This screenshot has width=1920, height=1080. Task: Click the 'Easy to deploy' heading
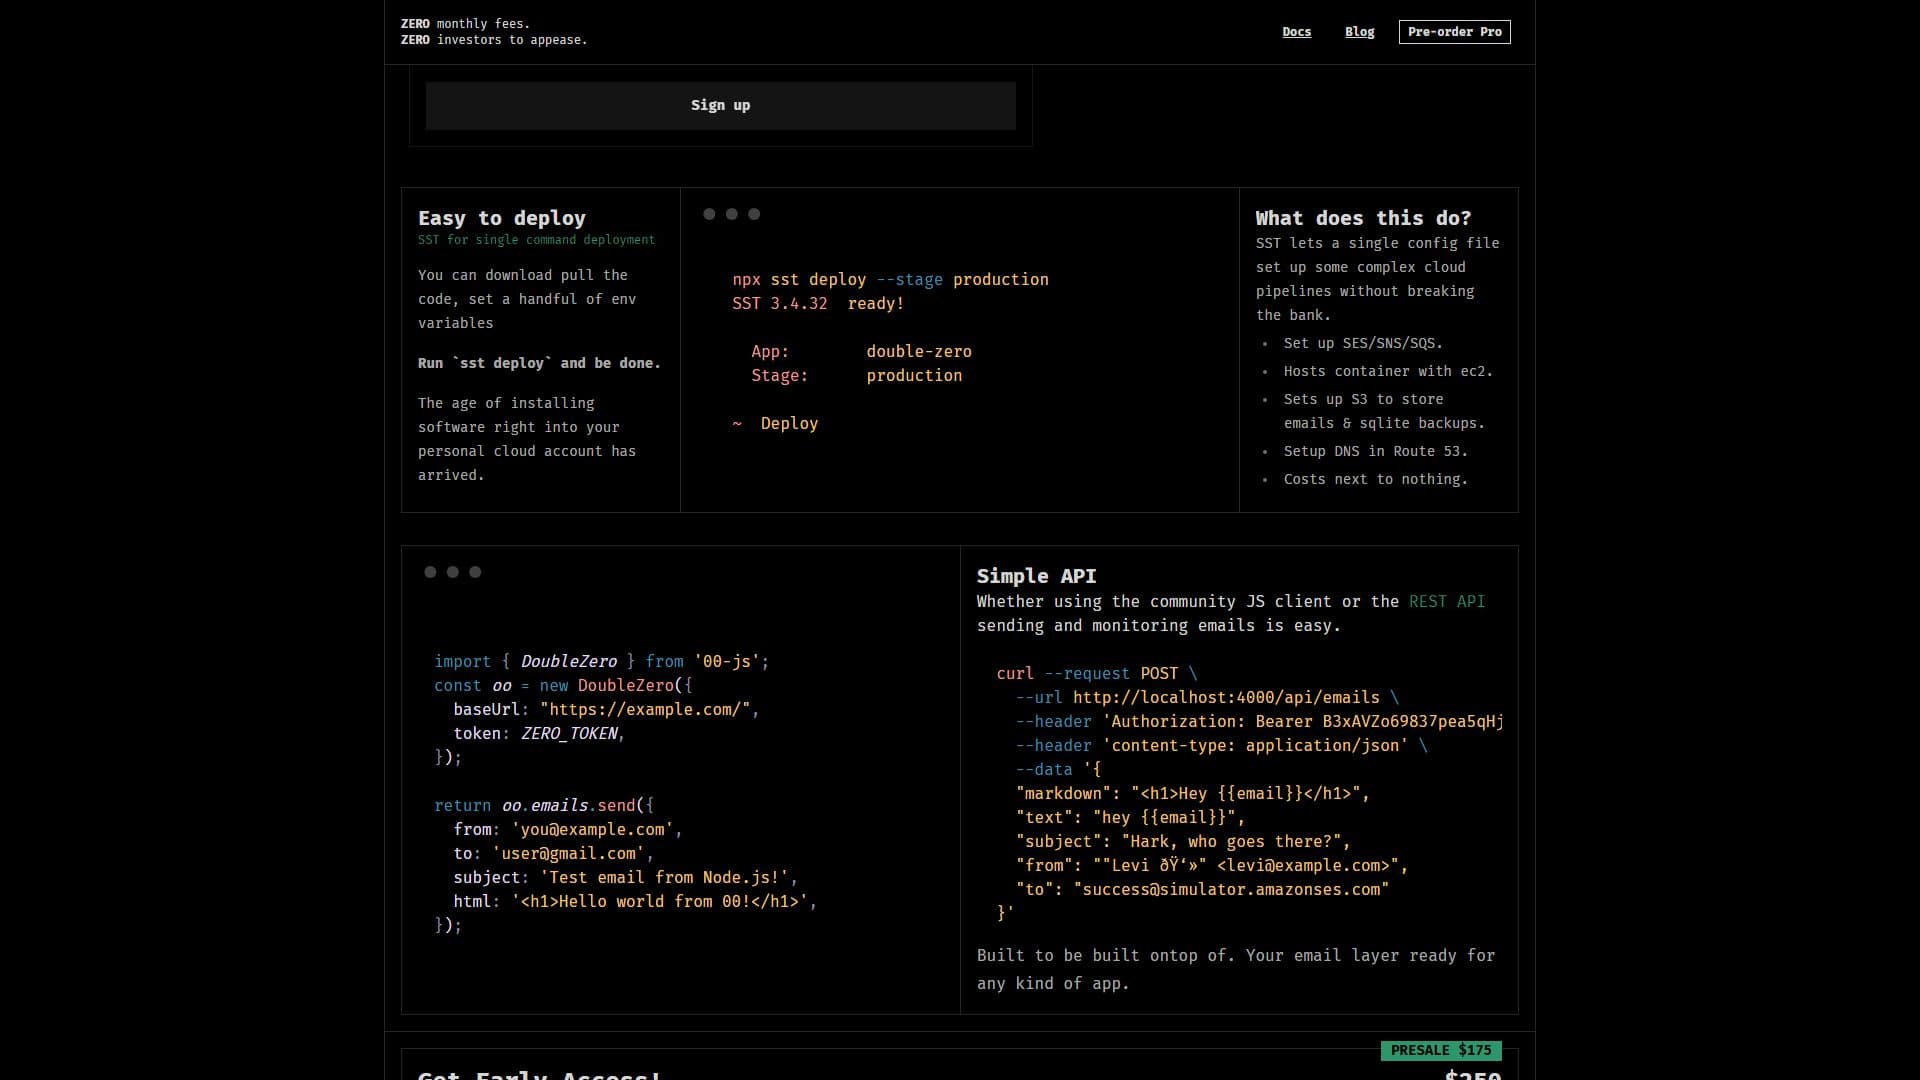pos(501,218)
